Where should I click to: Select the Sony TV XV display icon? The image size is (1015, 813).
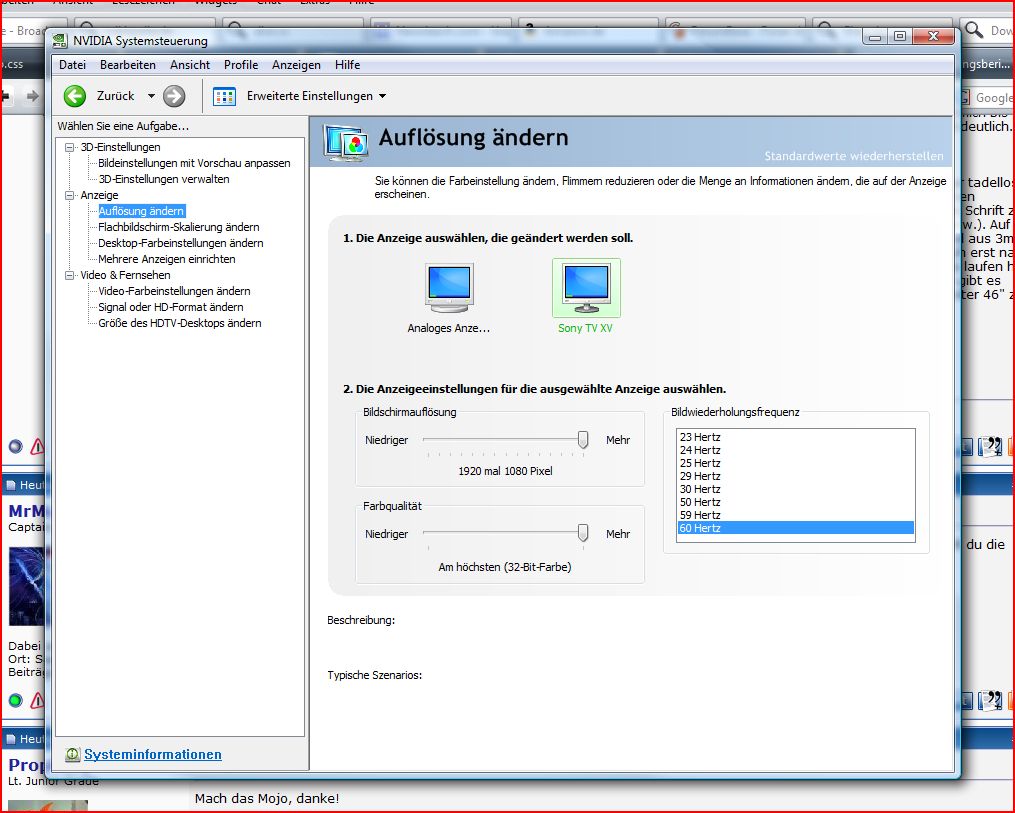[586, 288]
